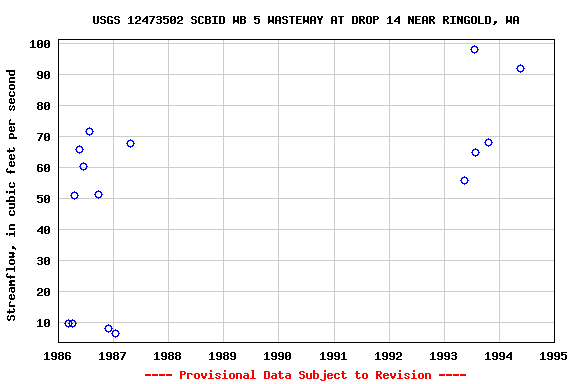Select the late-1986 data point near 8
The width and height of the screenshot is (576, 384).
pos(108,329)
